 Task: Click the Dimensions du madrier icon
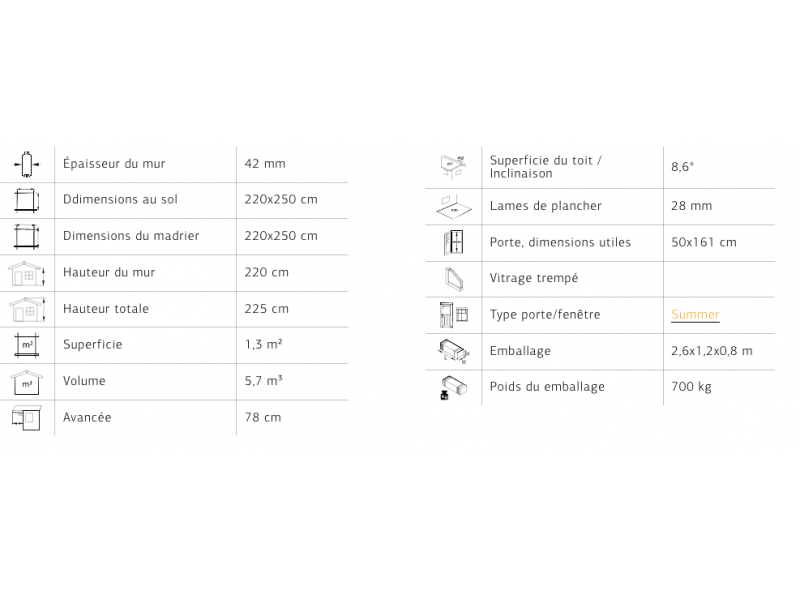coord(27,237)
